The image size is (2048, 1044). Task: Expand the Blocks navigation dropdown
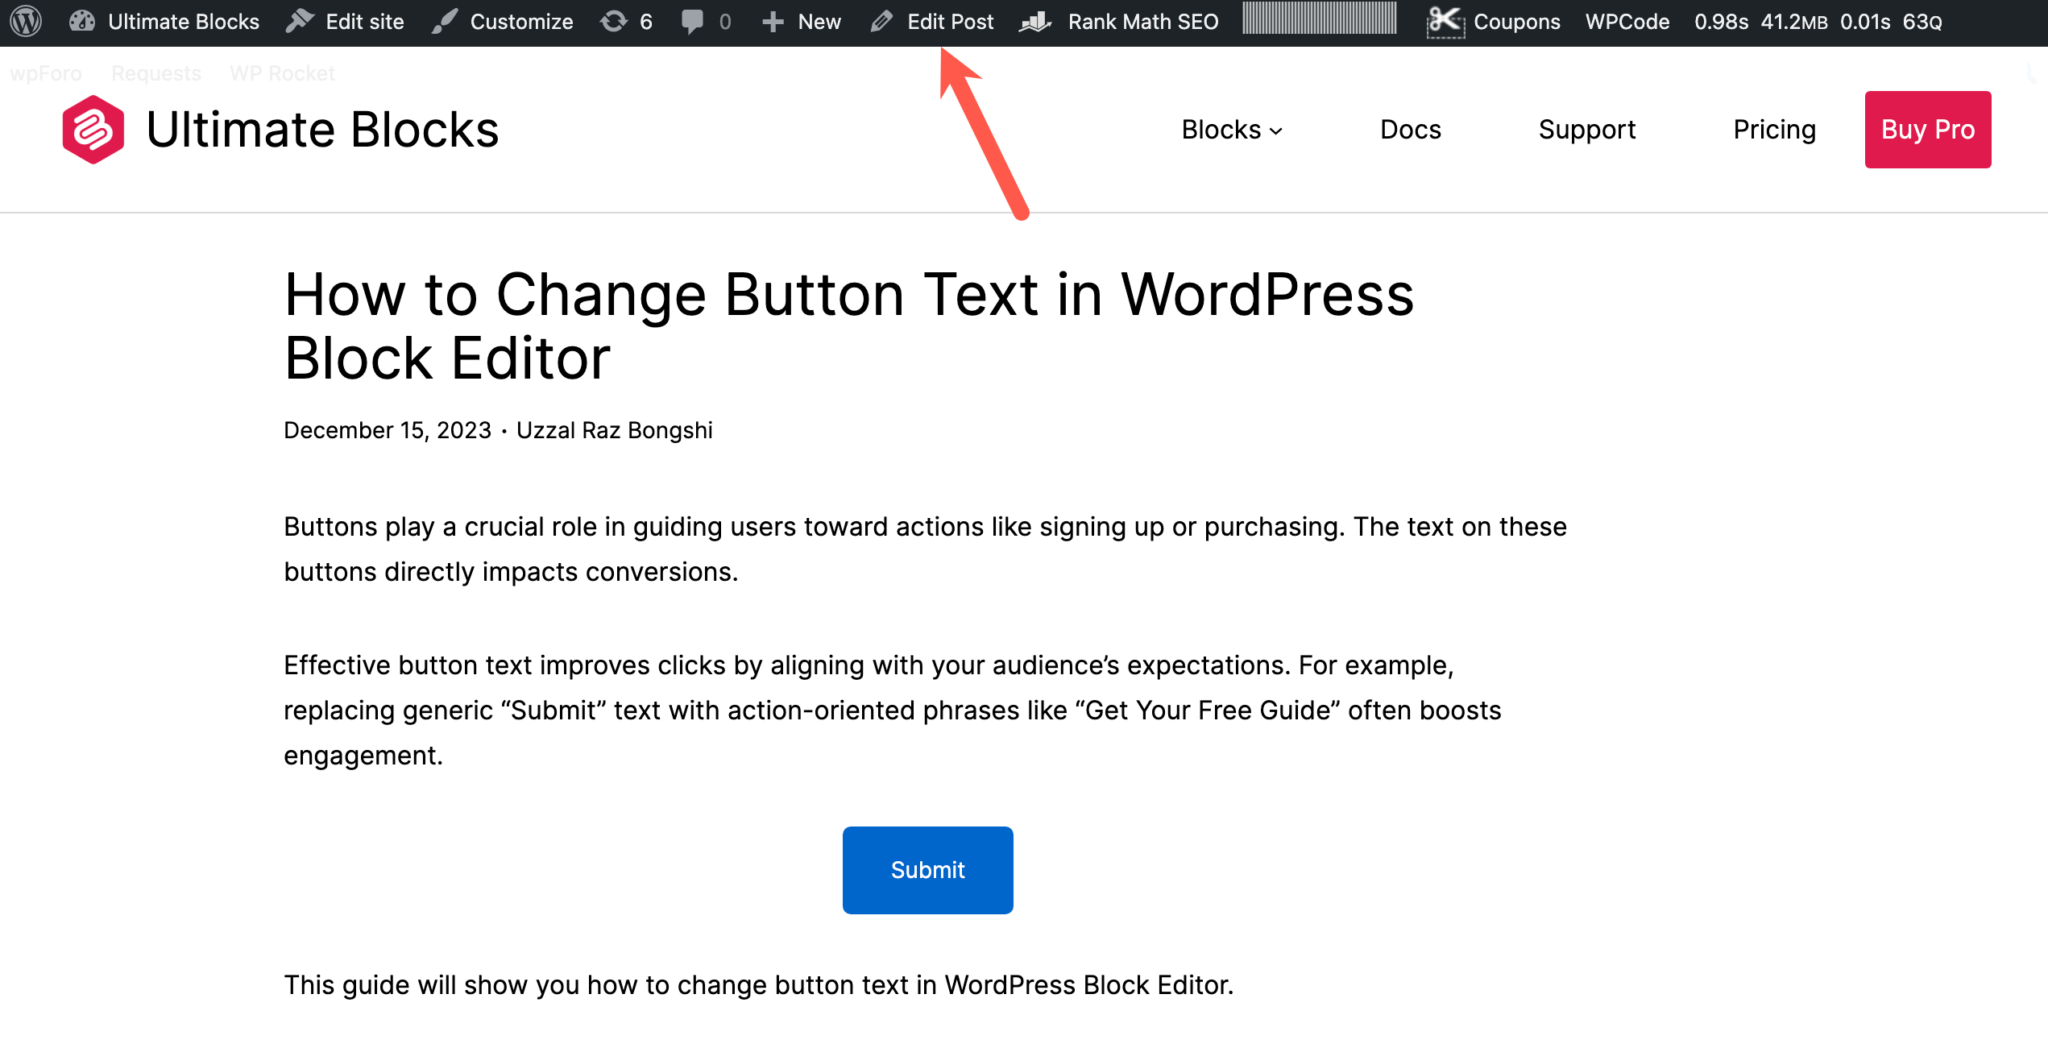point(1231,129)
